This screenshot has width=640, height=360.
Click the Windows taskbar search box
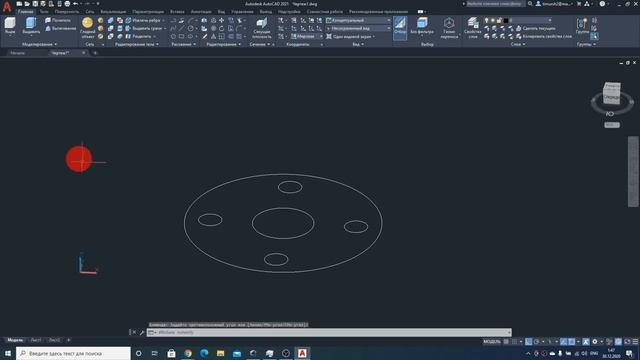(x=73, y=353)
